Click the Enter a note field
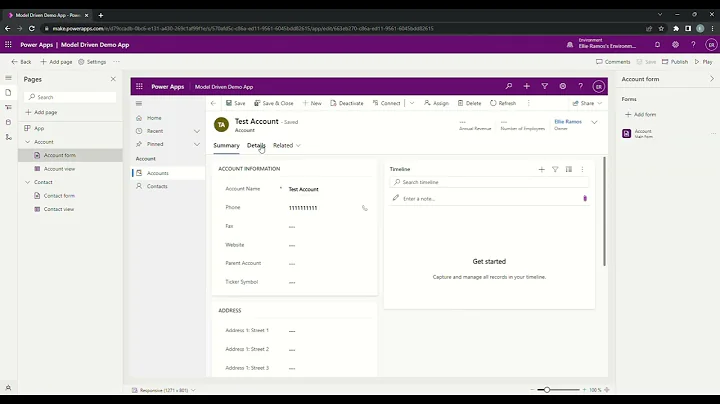The image size is (720, 404). [x=487, y=199]
